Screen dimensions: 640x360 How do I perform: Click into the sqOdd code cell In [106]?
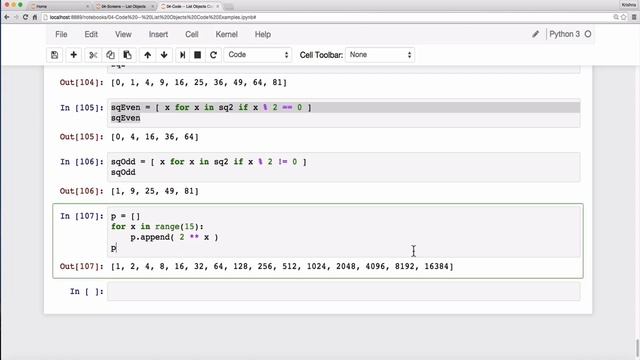tap(343, 167)
